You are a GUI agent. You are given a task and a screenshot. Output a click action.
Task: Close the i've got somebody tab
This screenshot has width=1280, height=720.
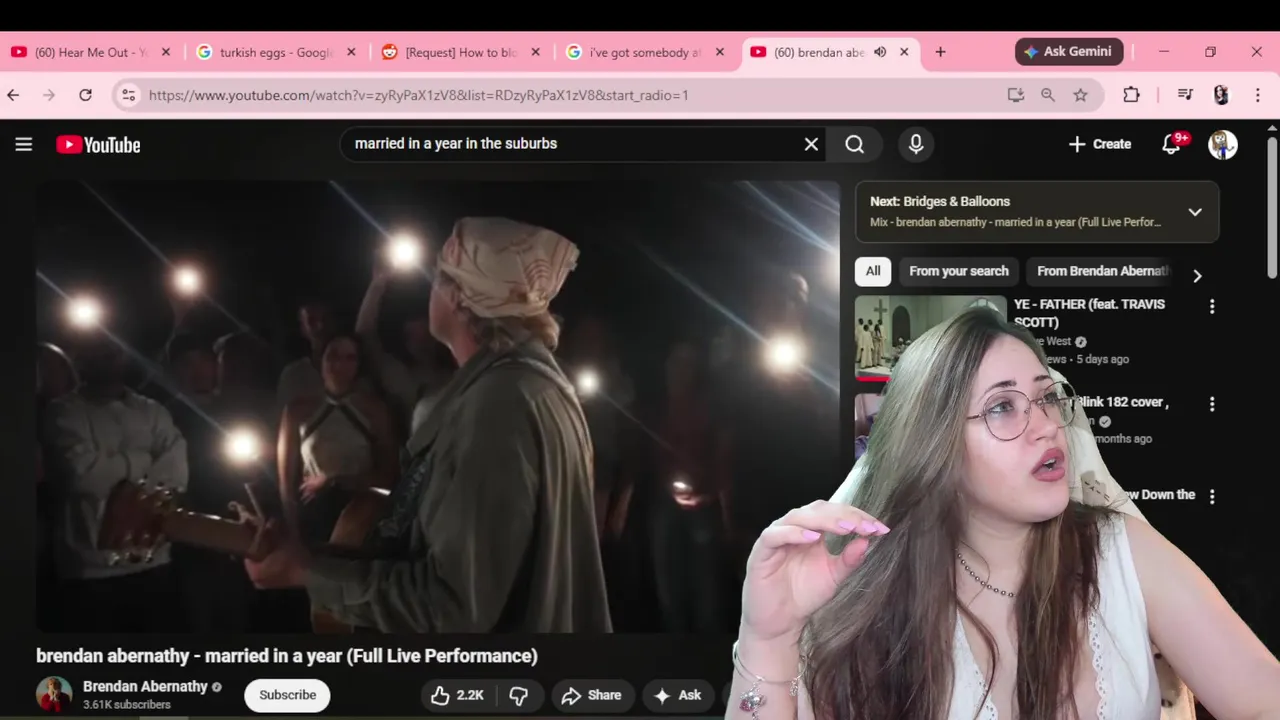[720, 52]
